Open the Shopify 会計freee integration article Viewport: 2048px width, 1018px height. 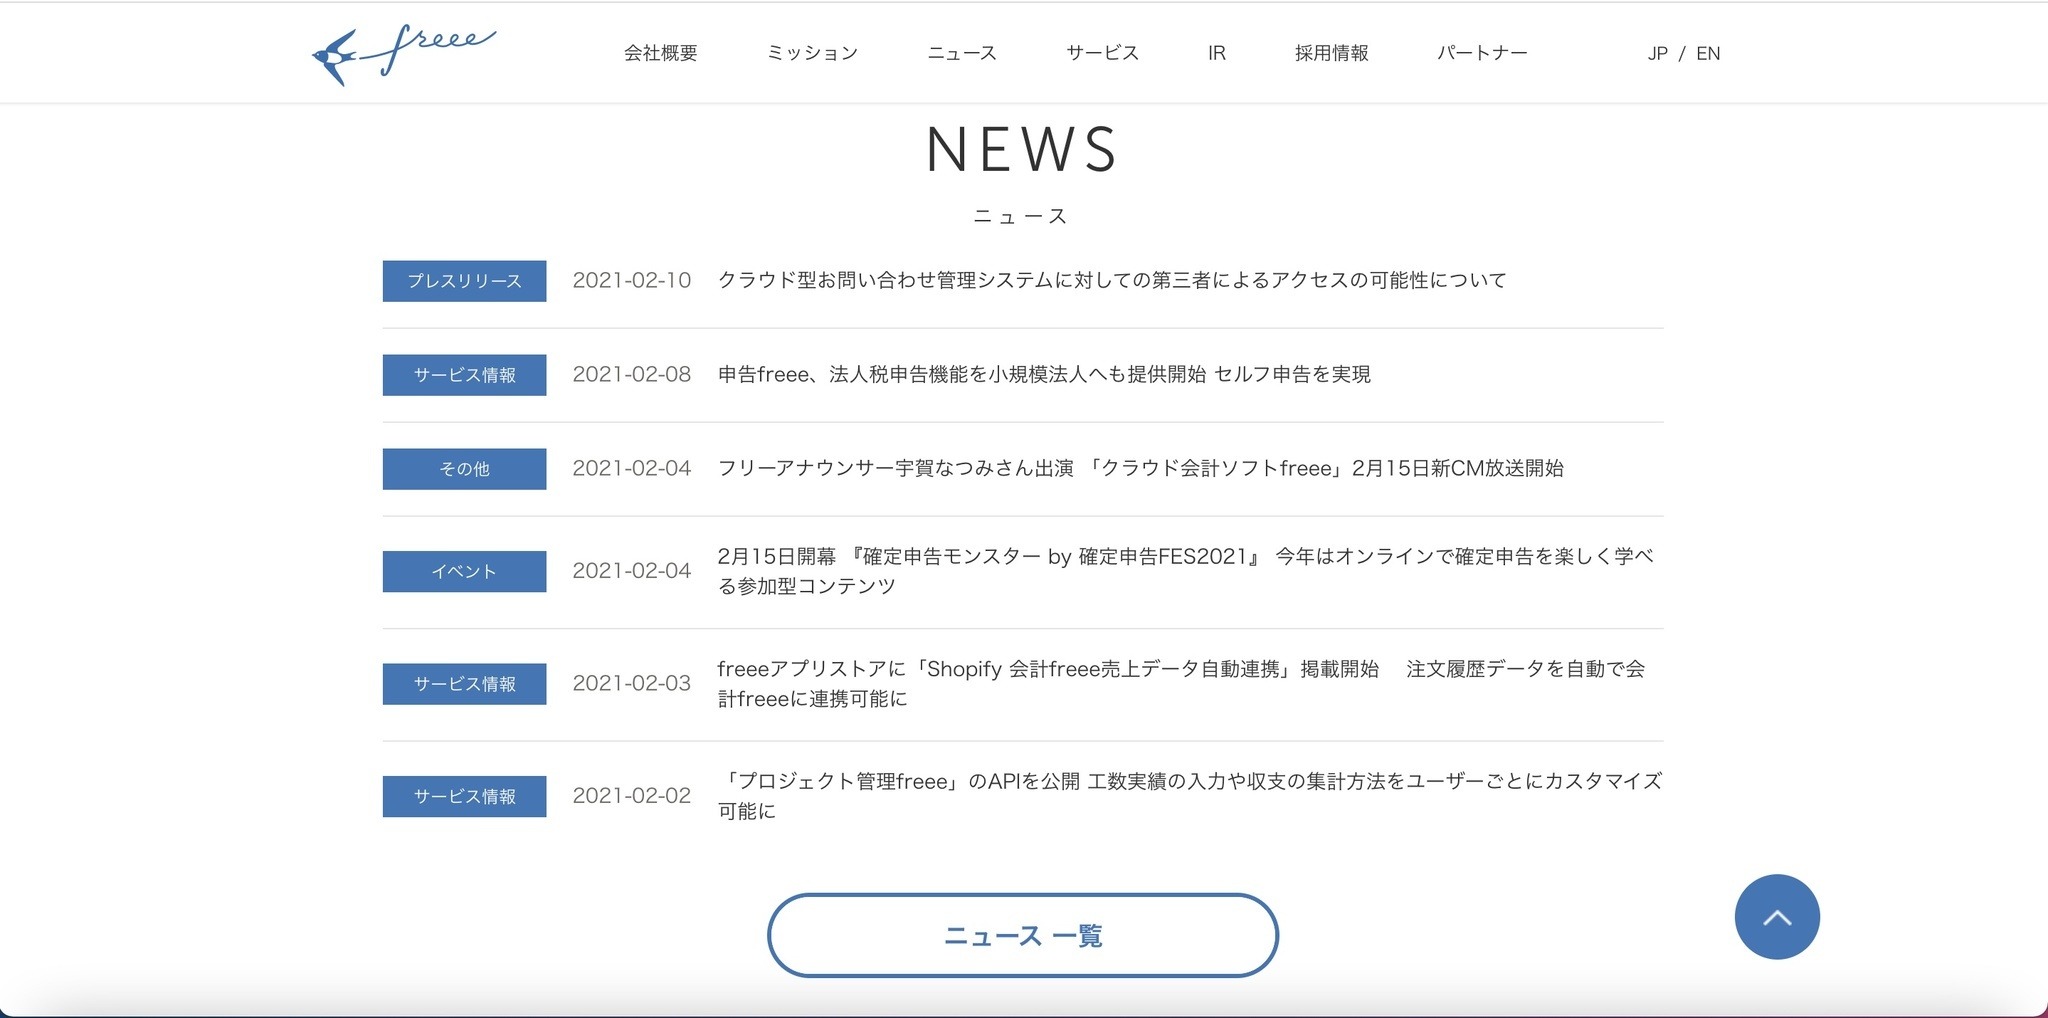[1180, 684]
